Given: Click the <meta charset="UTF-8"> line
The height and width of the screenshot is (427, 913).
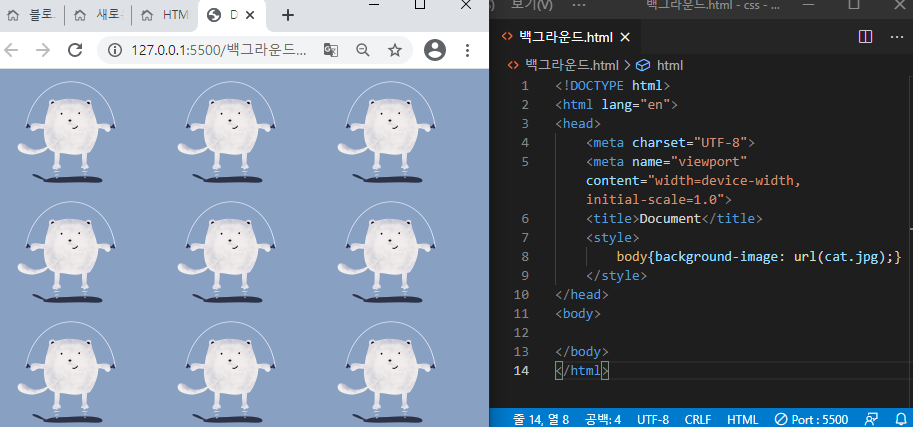Looking at the screenshot, I should (x=670, y=143).
